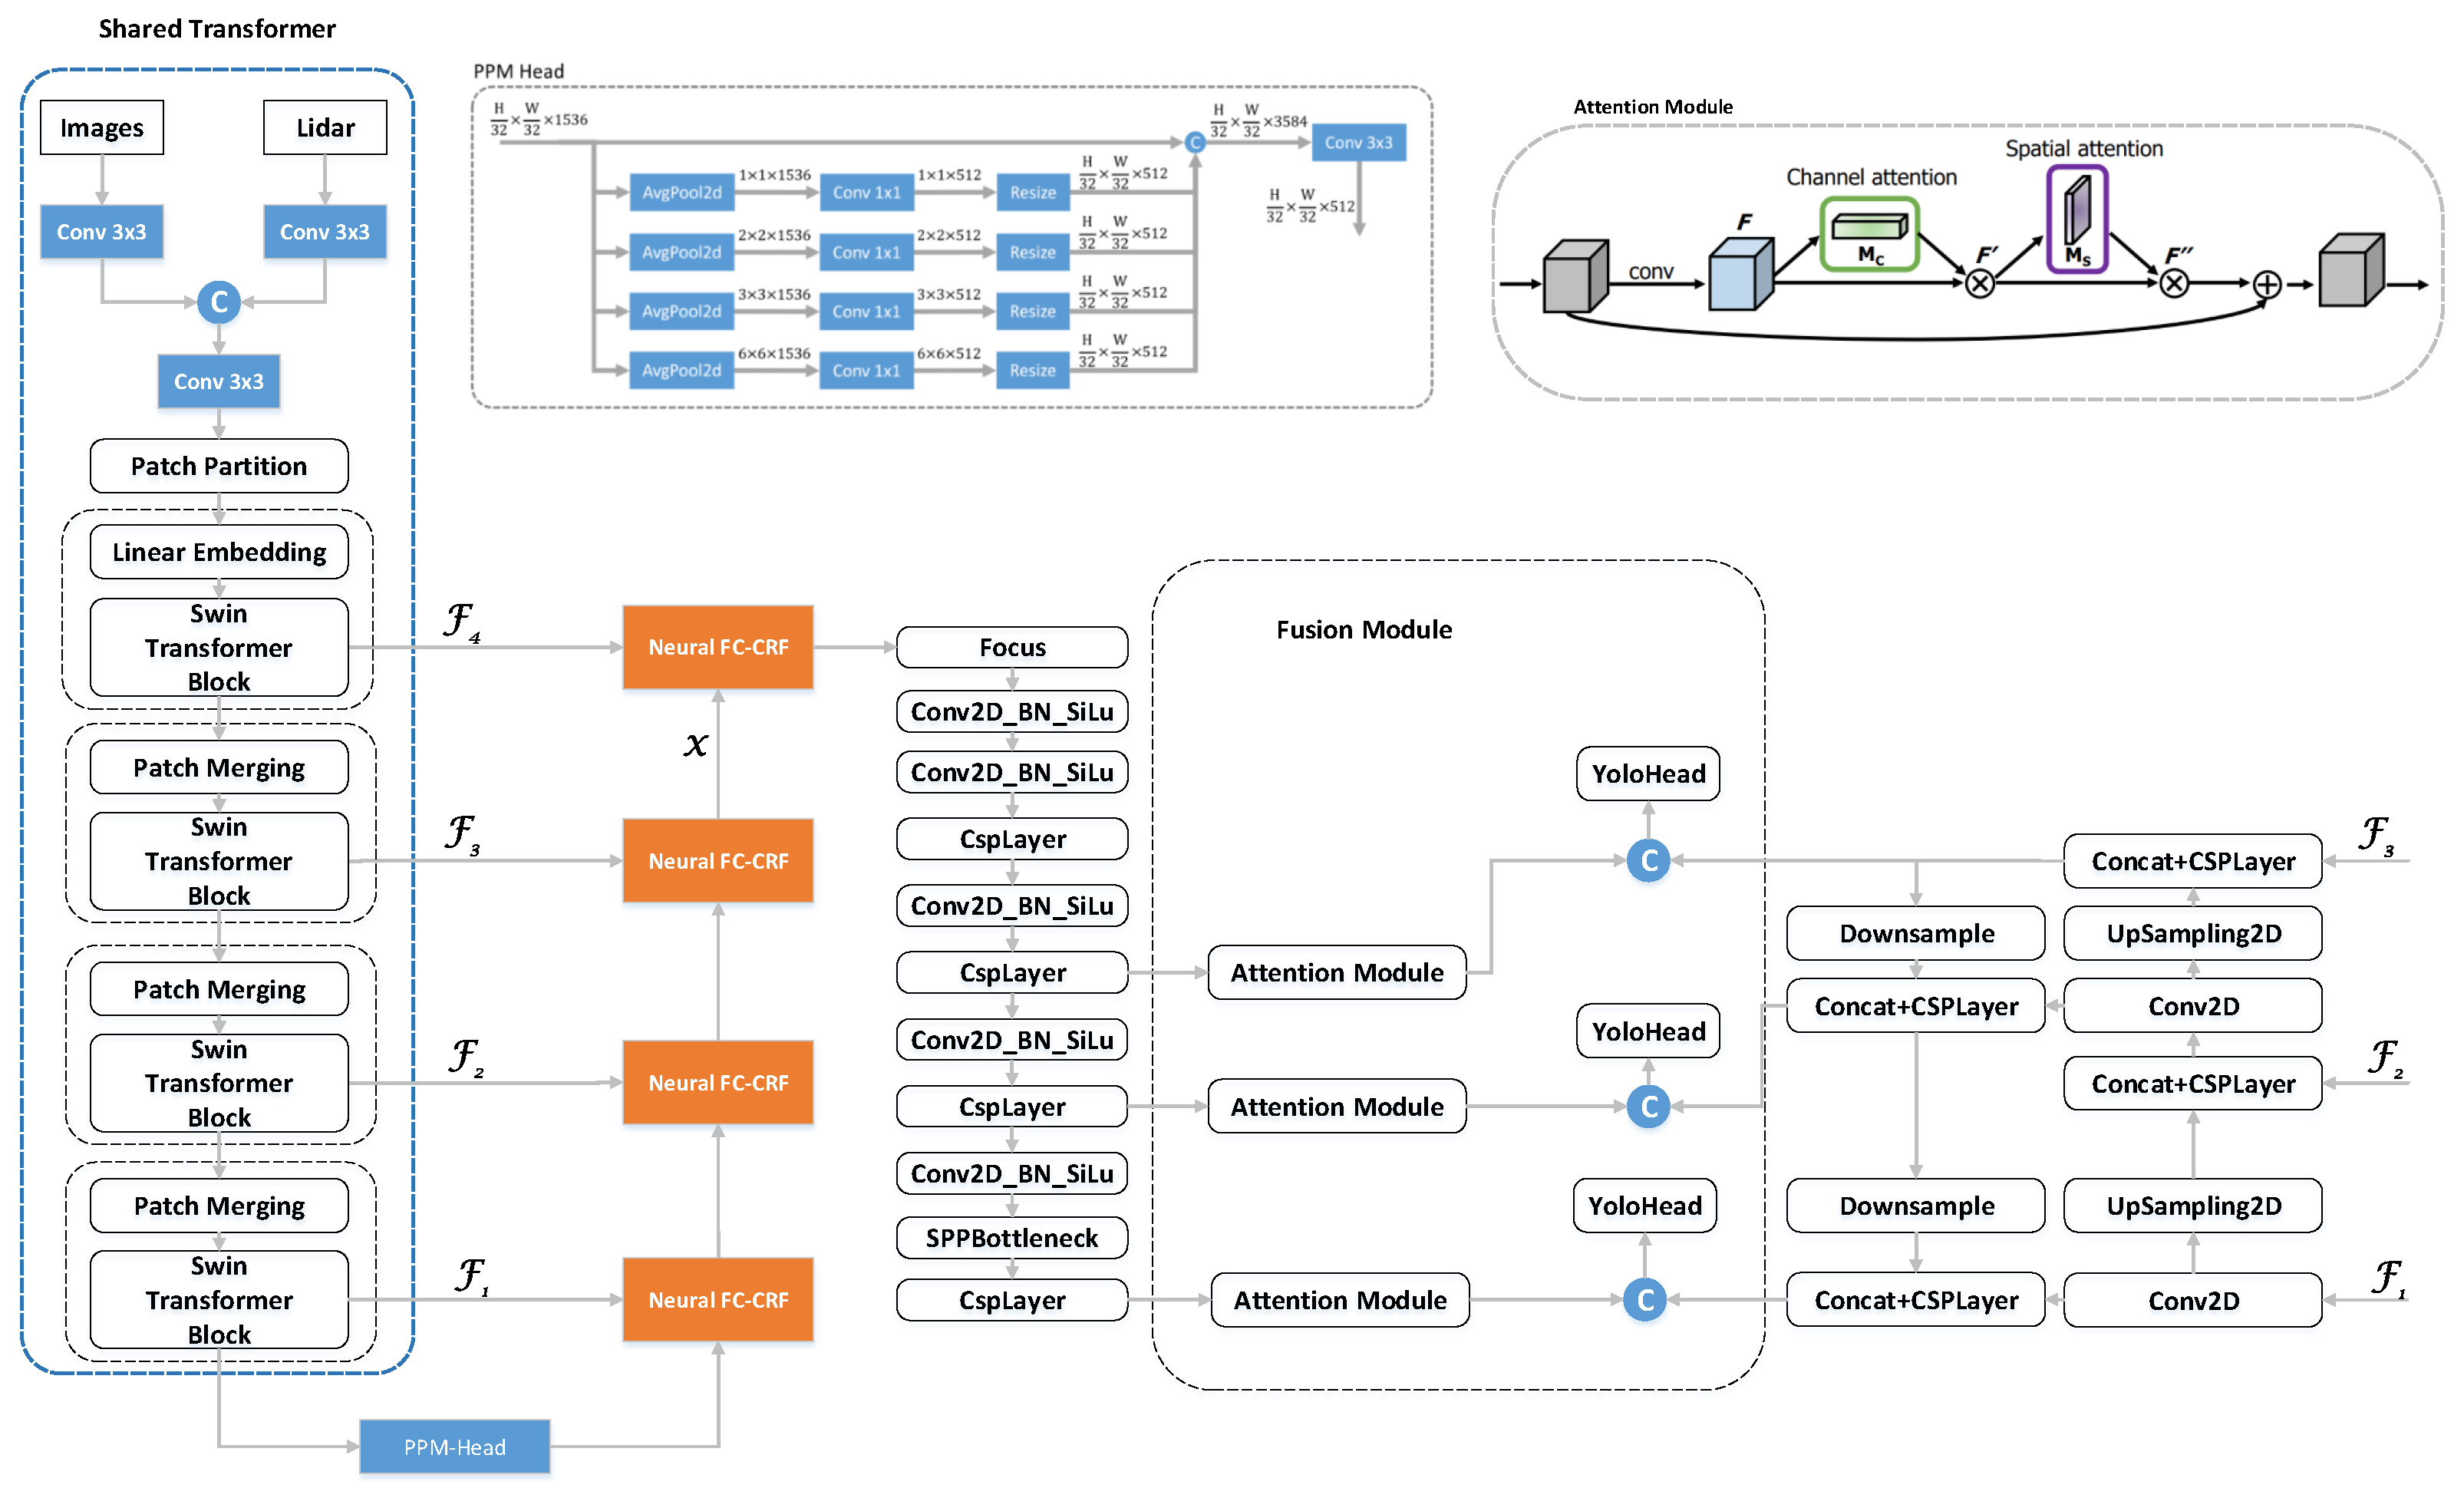Click the upper Downsample box
This screenshot has width=2464, height=1488.
coord(1916,933)
